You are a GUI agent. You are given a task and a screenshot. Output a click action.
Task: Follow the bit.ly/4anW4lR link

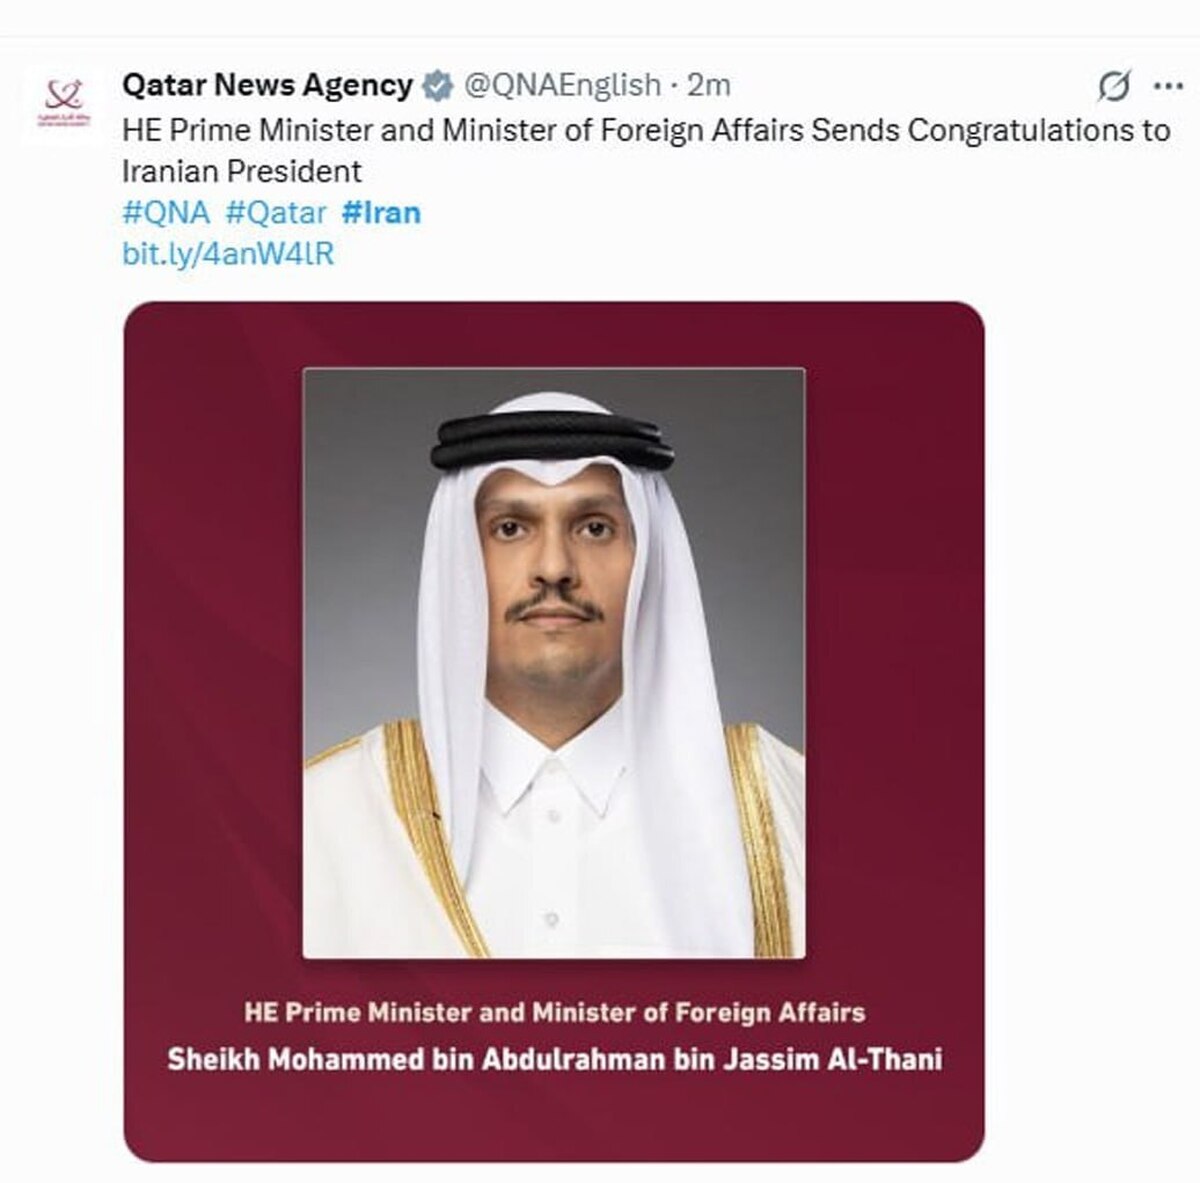228,254
